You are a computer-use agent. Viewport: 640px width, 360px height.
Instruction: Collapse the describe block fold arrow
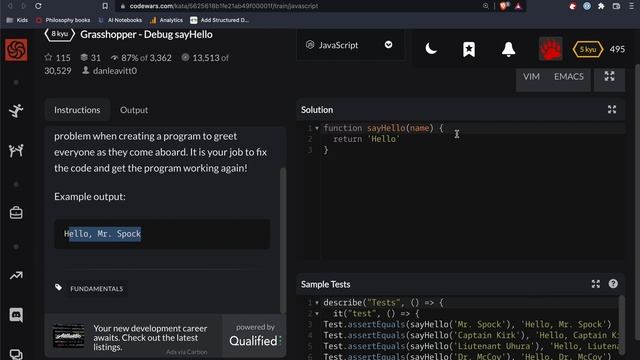pos(317,303)
